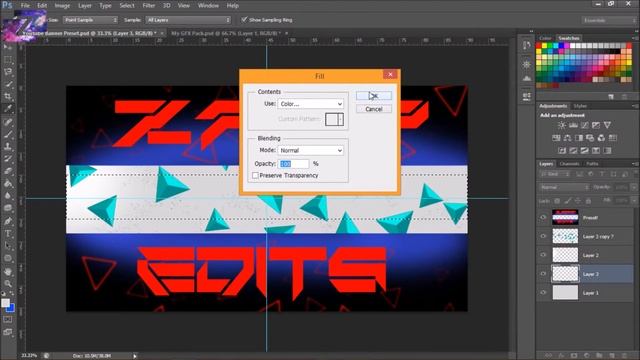Hide Layer 1 with eye icon
This screenshot has height=360, width=640.
coord(543,293)
